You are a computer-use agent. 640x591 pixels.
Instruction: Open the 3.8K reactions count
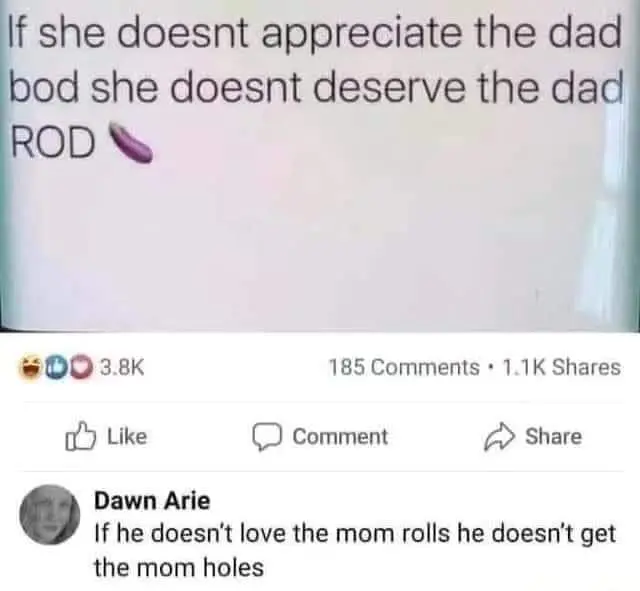pyautogui.click(x=123, y=367)
